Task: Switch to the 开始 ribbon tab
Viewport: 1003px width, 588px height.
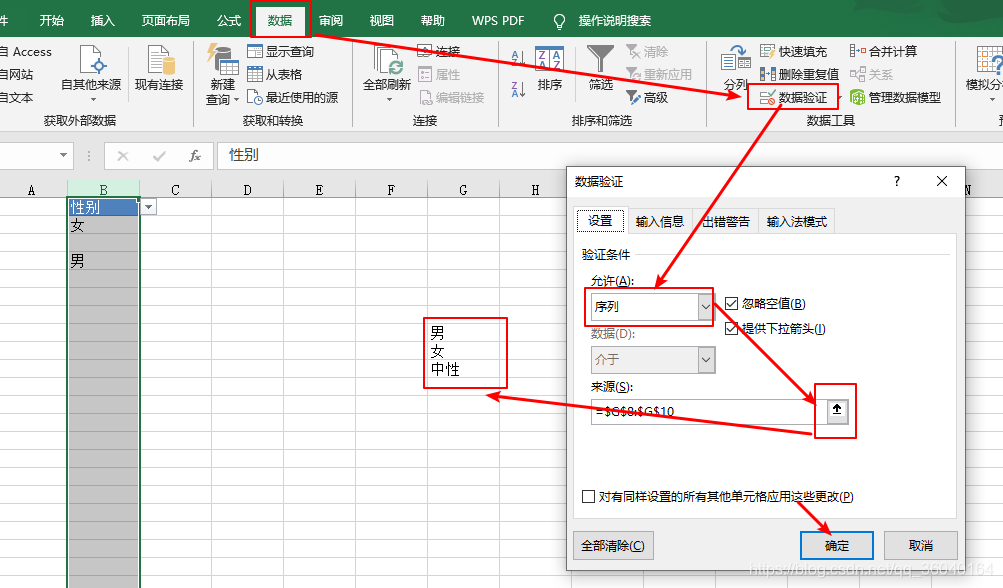Action: [51, 20]
